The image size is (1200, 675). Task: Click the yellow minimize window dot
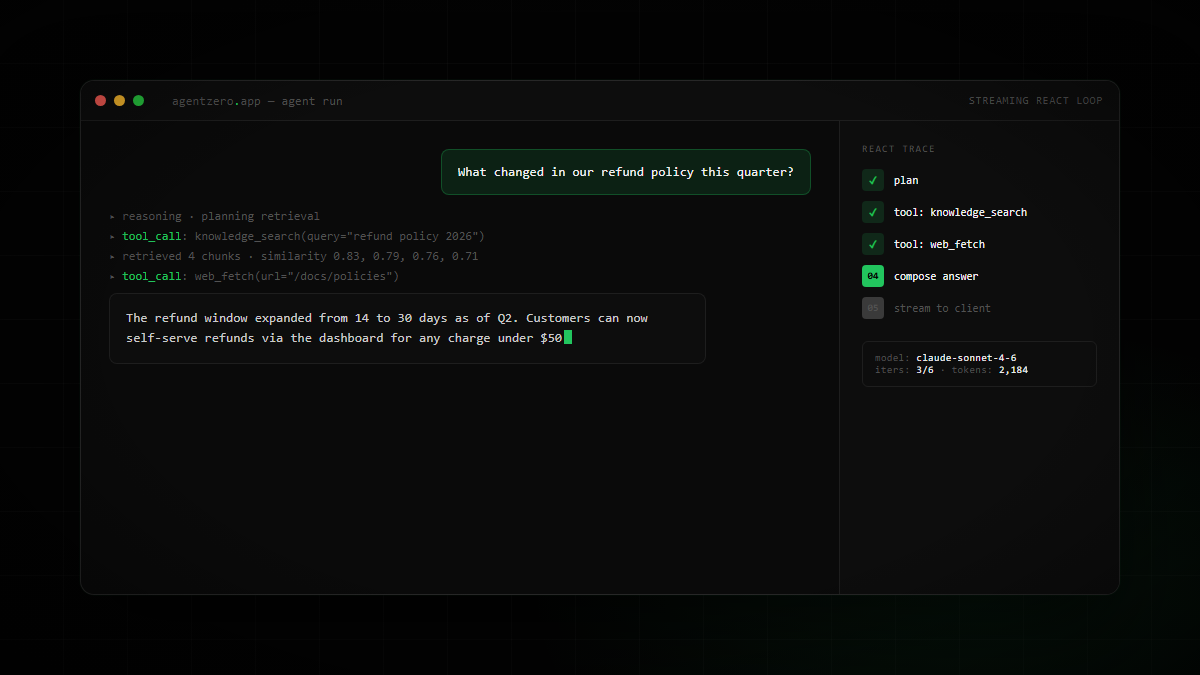[119, 100]
